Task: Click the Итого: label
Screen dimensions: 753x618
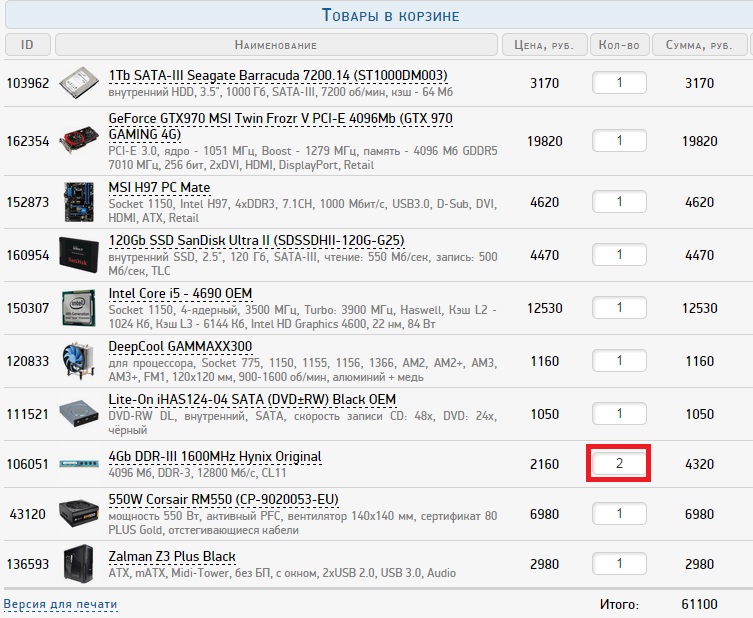Action: click(x=619, y=605)
